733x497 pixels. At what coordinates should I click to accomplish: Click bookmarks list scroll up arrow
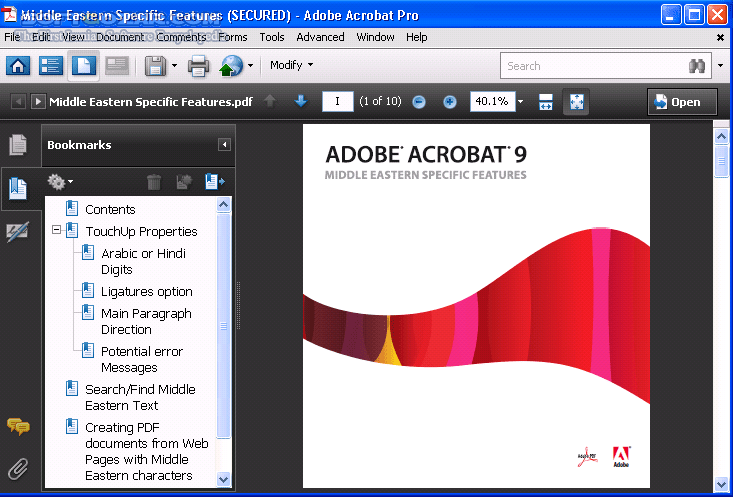(x=223, y=204)
